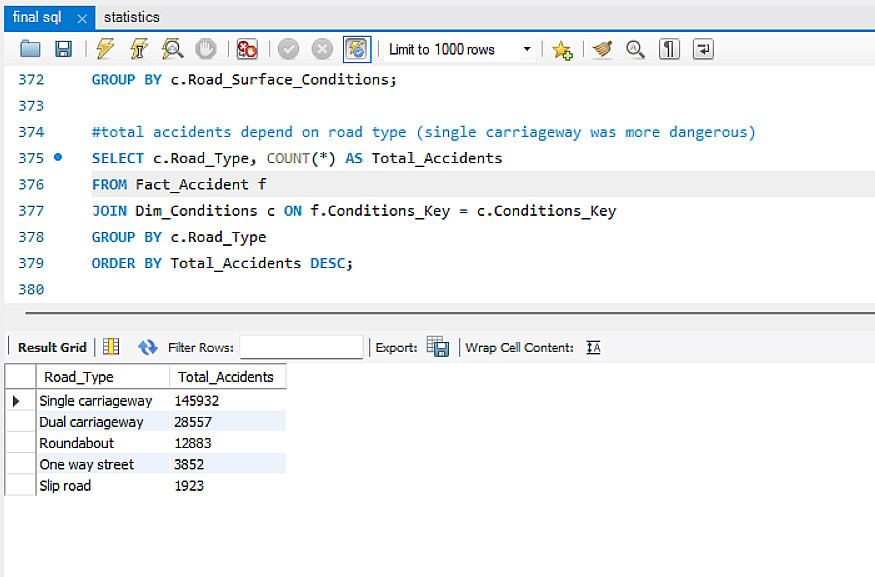Image resolution: width=875 pixels, height=577 pixels.
Task: Click GROUP BY c.Road_Type on line 378
Action: [x=179, y=237]
